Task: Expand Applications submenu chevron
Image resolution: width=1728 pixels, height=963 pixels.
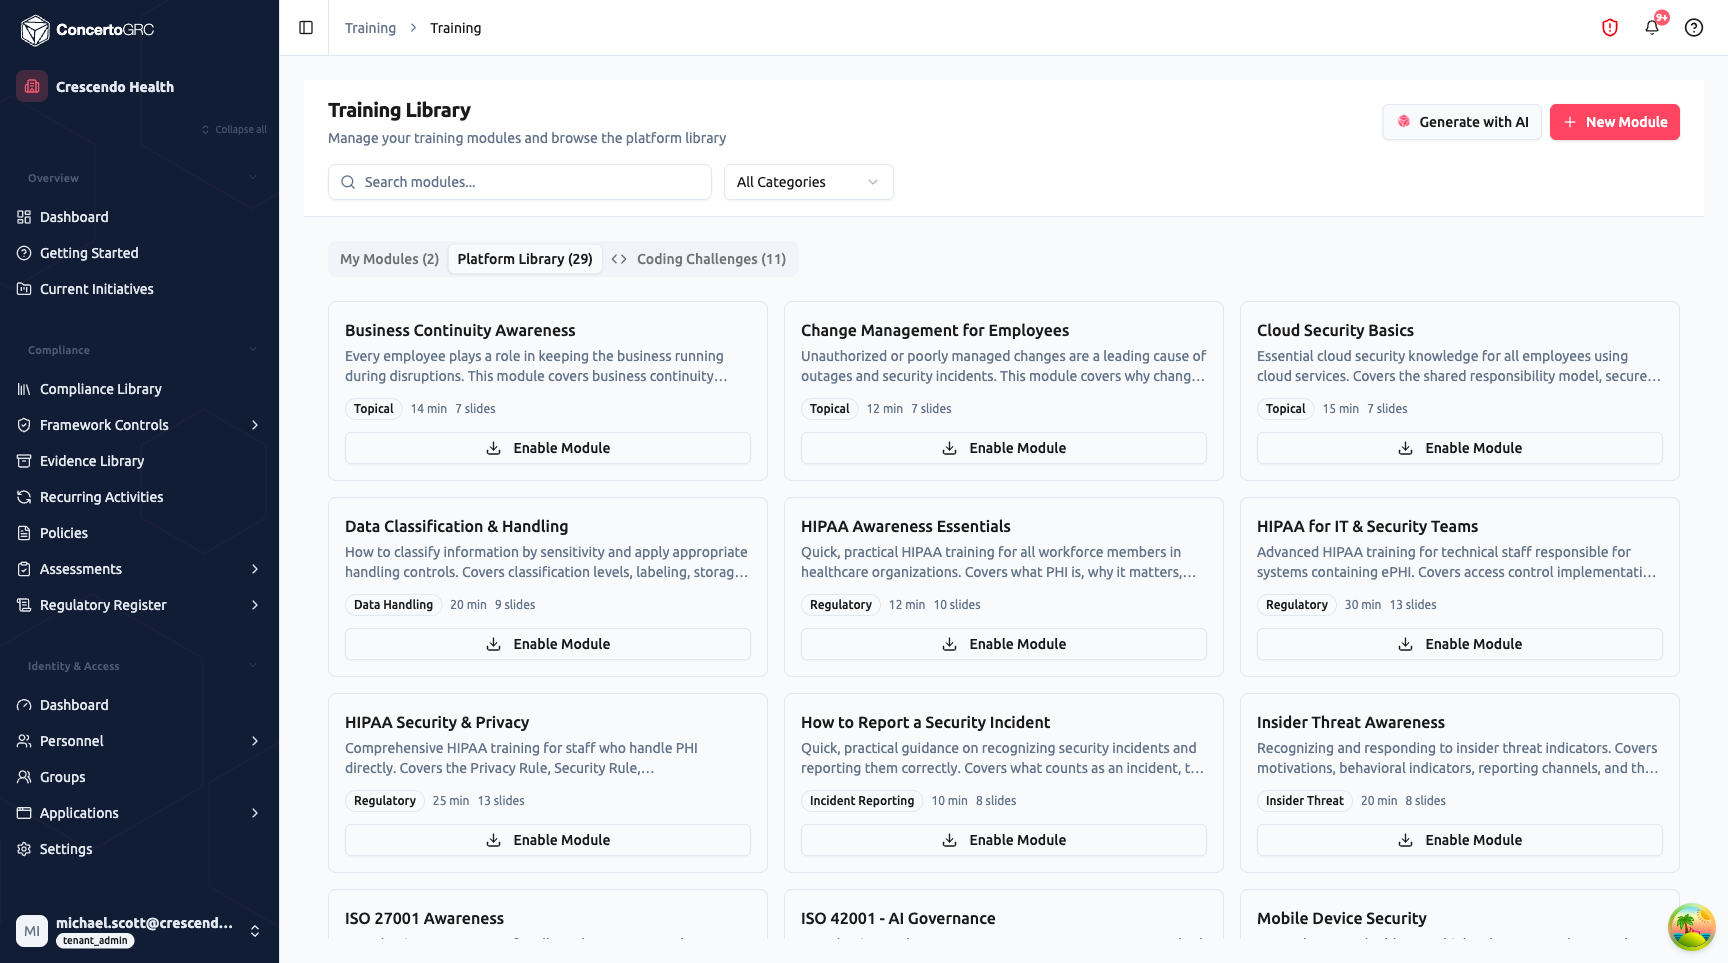Action: (x=255, y=813)
